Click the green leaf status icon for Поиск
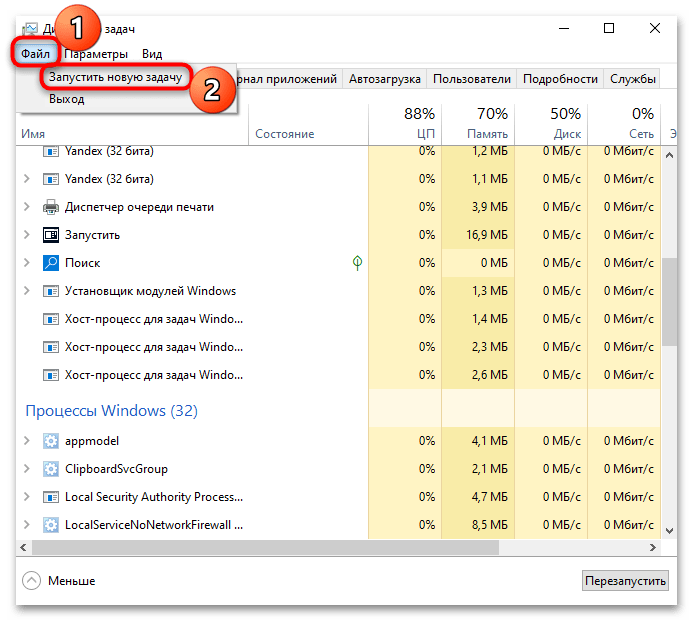This screenshot has height=621, width=693. 357,263
